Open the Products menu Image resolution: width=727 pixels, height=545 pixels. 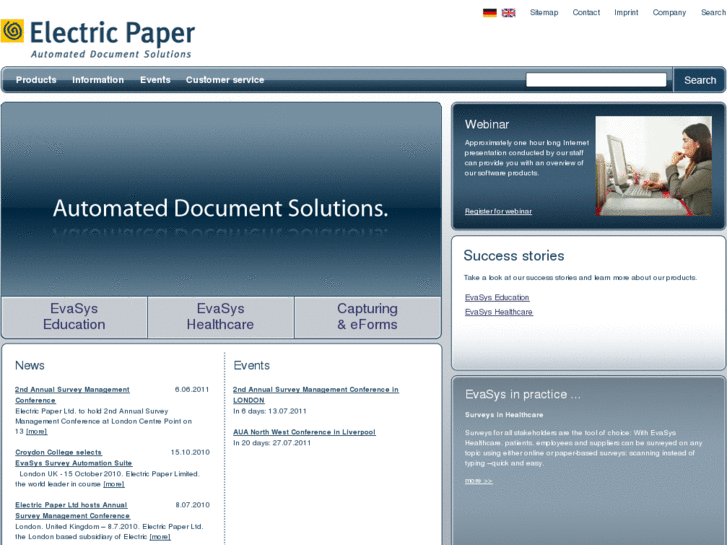36,80
